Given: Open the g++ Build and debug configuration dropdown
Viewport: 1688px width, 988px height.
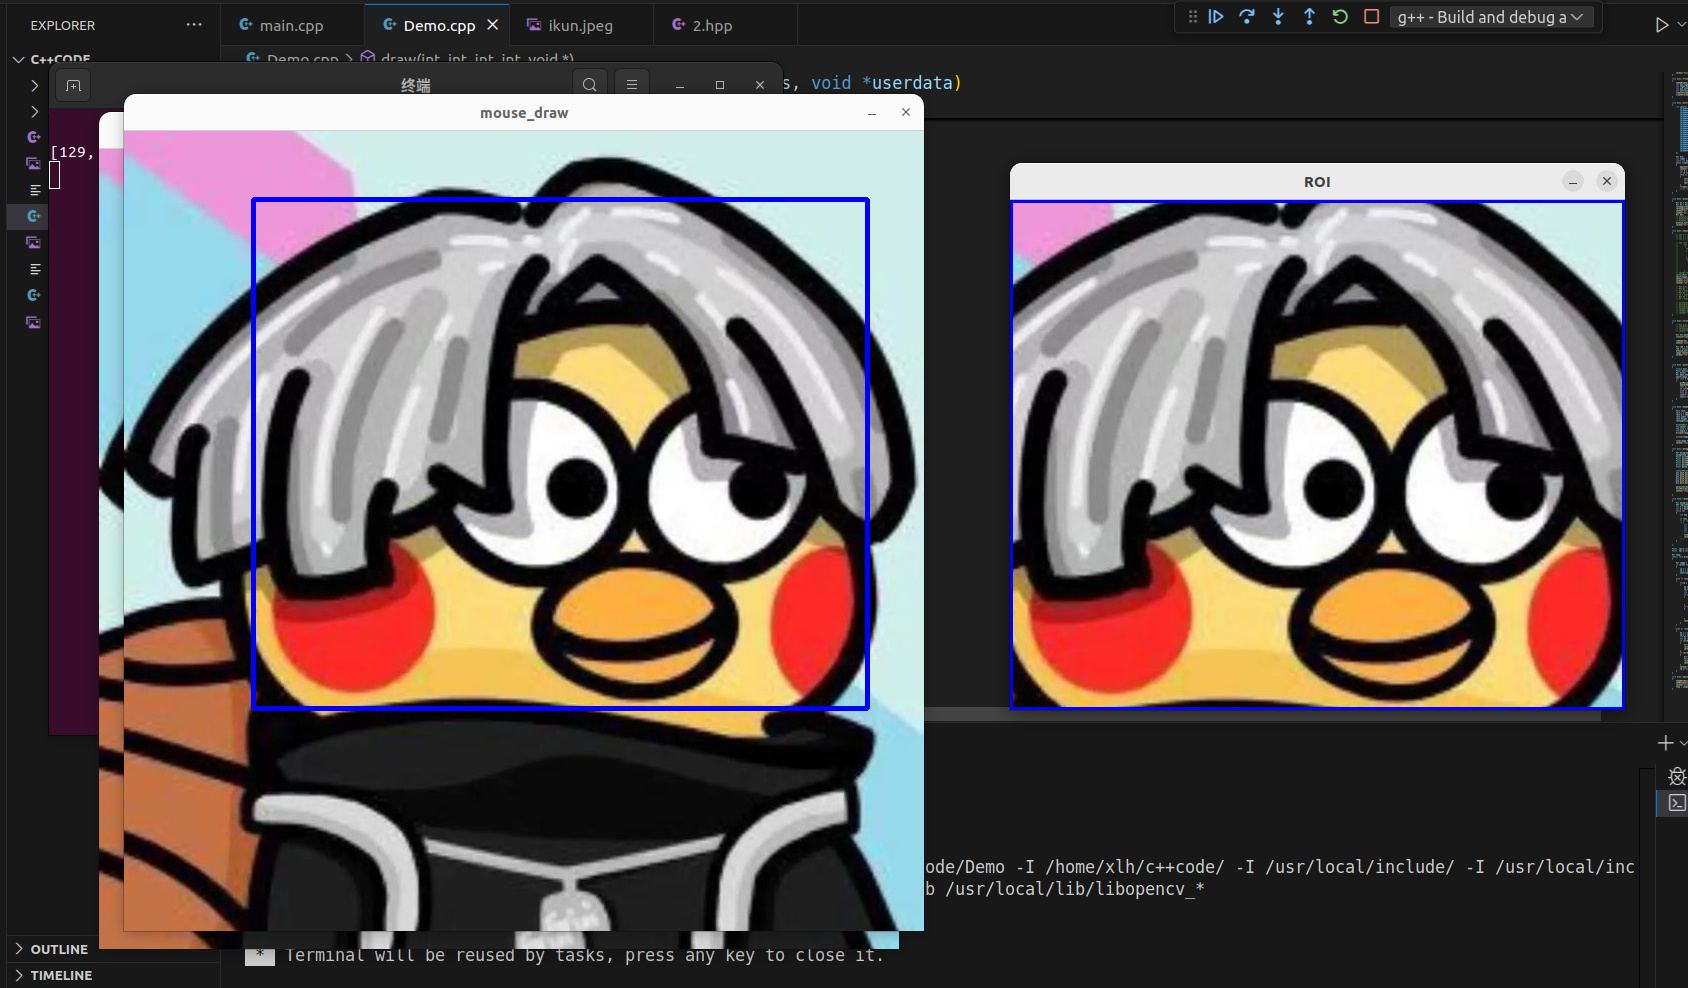Looking at the screenshot, I should (1490, 17).
